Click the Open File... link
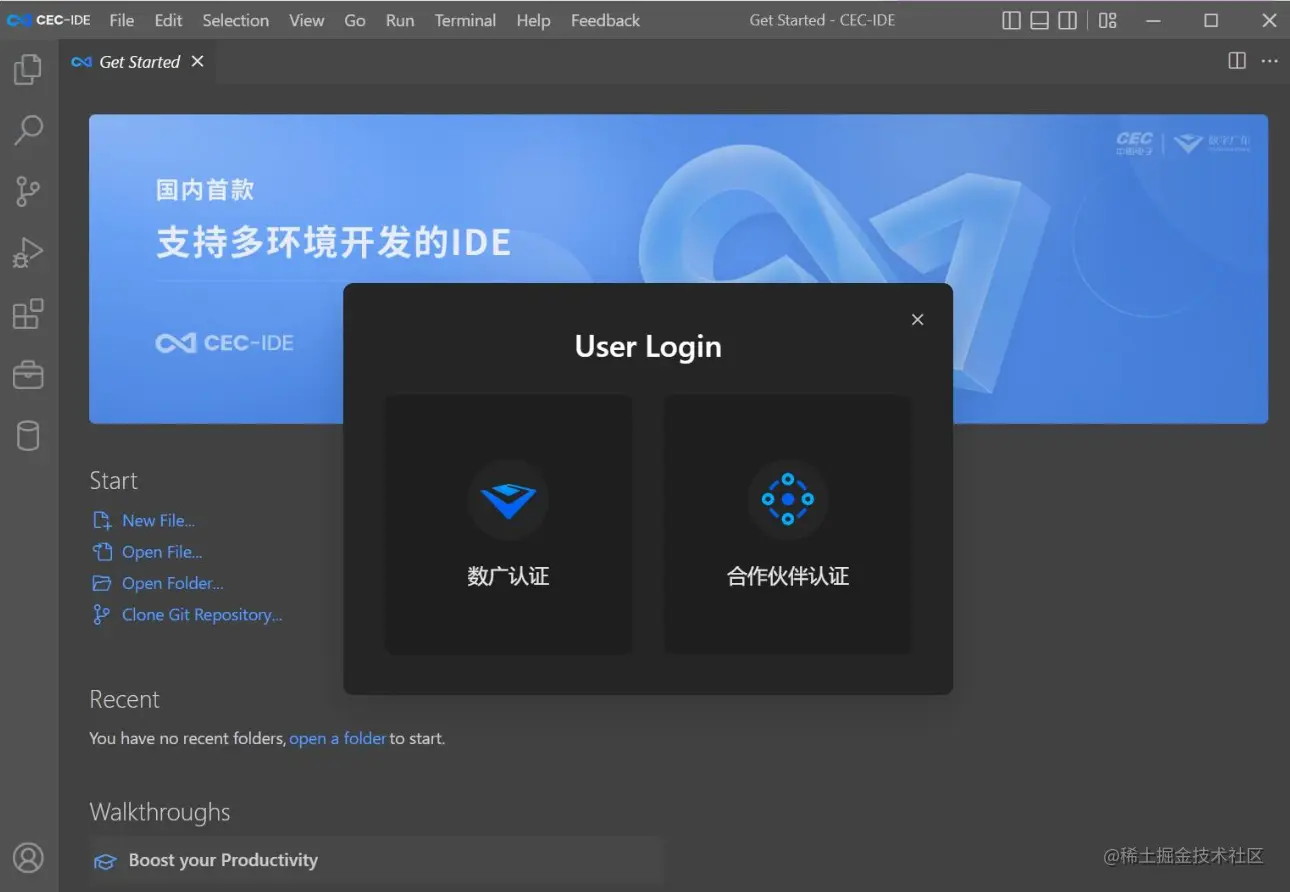The height and width of the screenshot is (892, 1290). coord(162,552)
